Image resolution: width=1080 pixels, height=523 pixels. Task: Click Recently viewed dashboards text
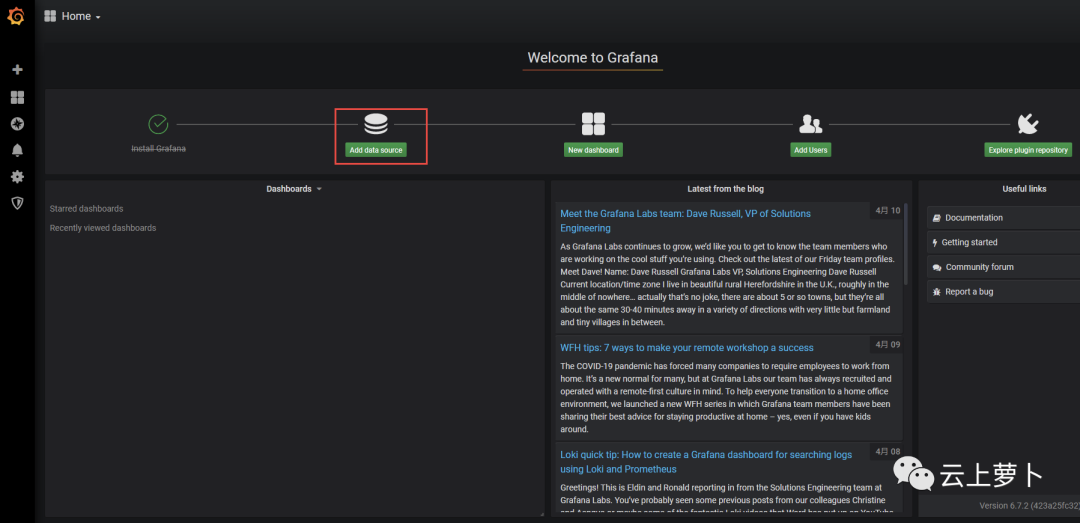103,228
